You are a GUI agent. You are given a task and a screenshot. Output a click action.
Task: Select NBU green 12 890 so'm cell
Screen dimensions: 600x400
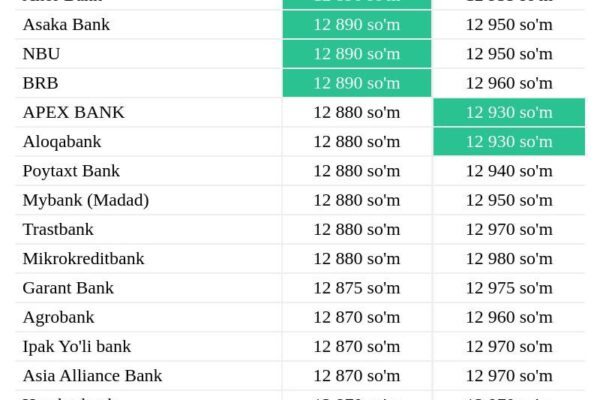tap(357, 54)
